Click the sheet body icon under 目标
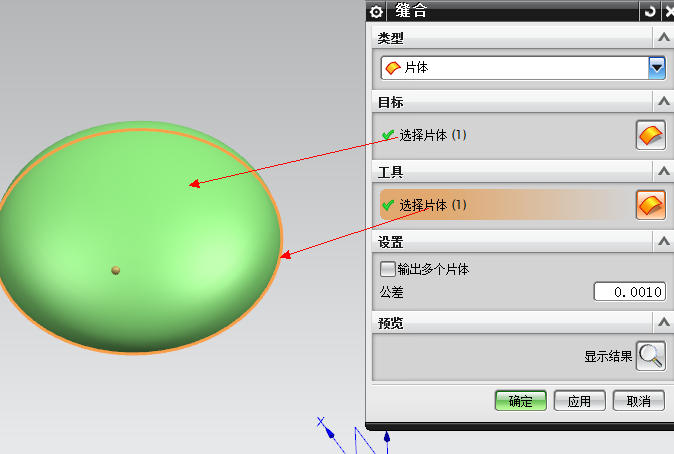 pos(650,135)
